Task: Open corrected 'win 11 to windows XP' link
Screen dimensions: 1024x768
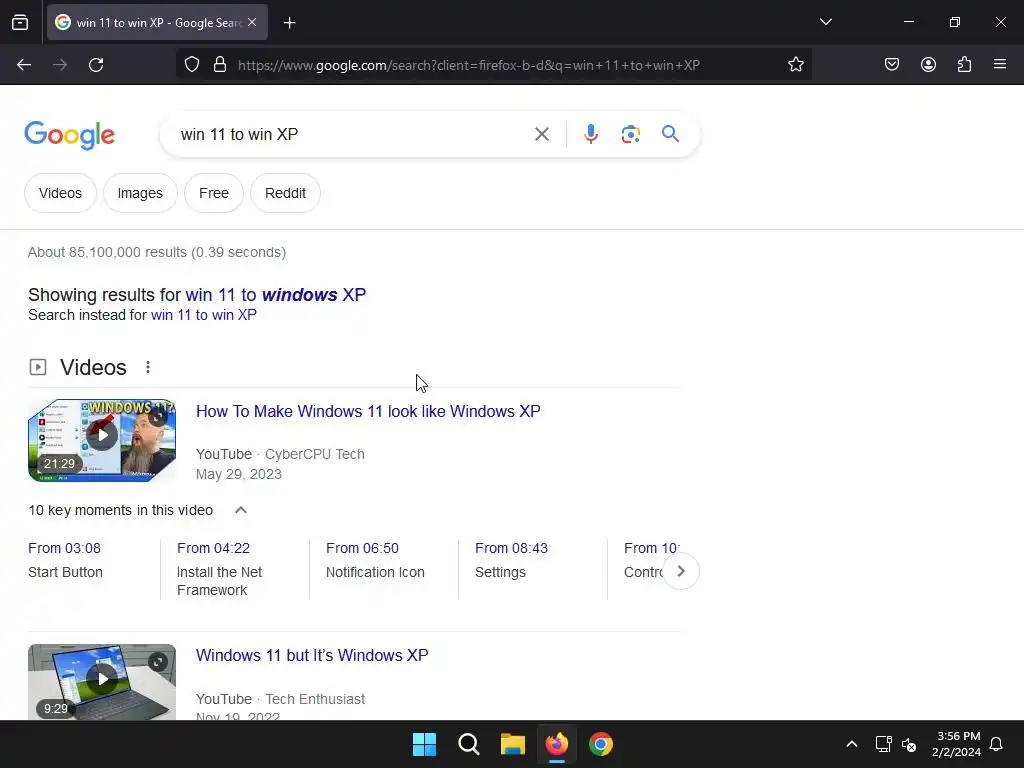Action: pos(276,295)
